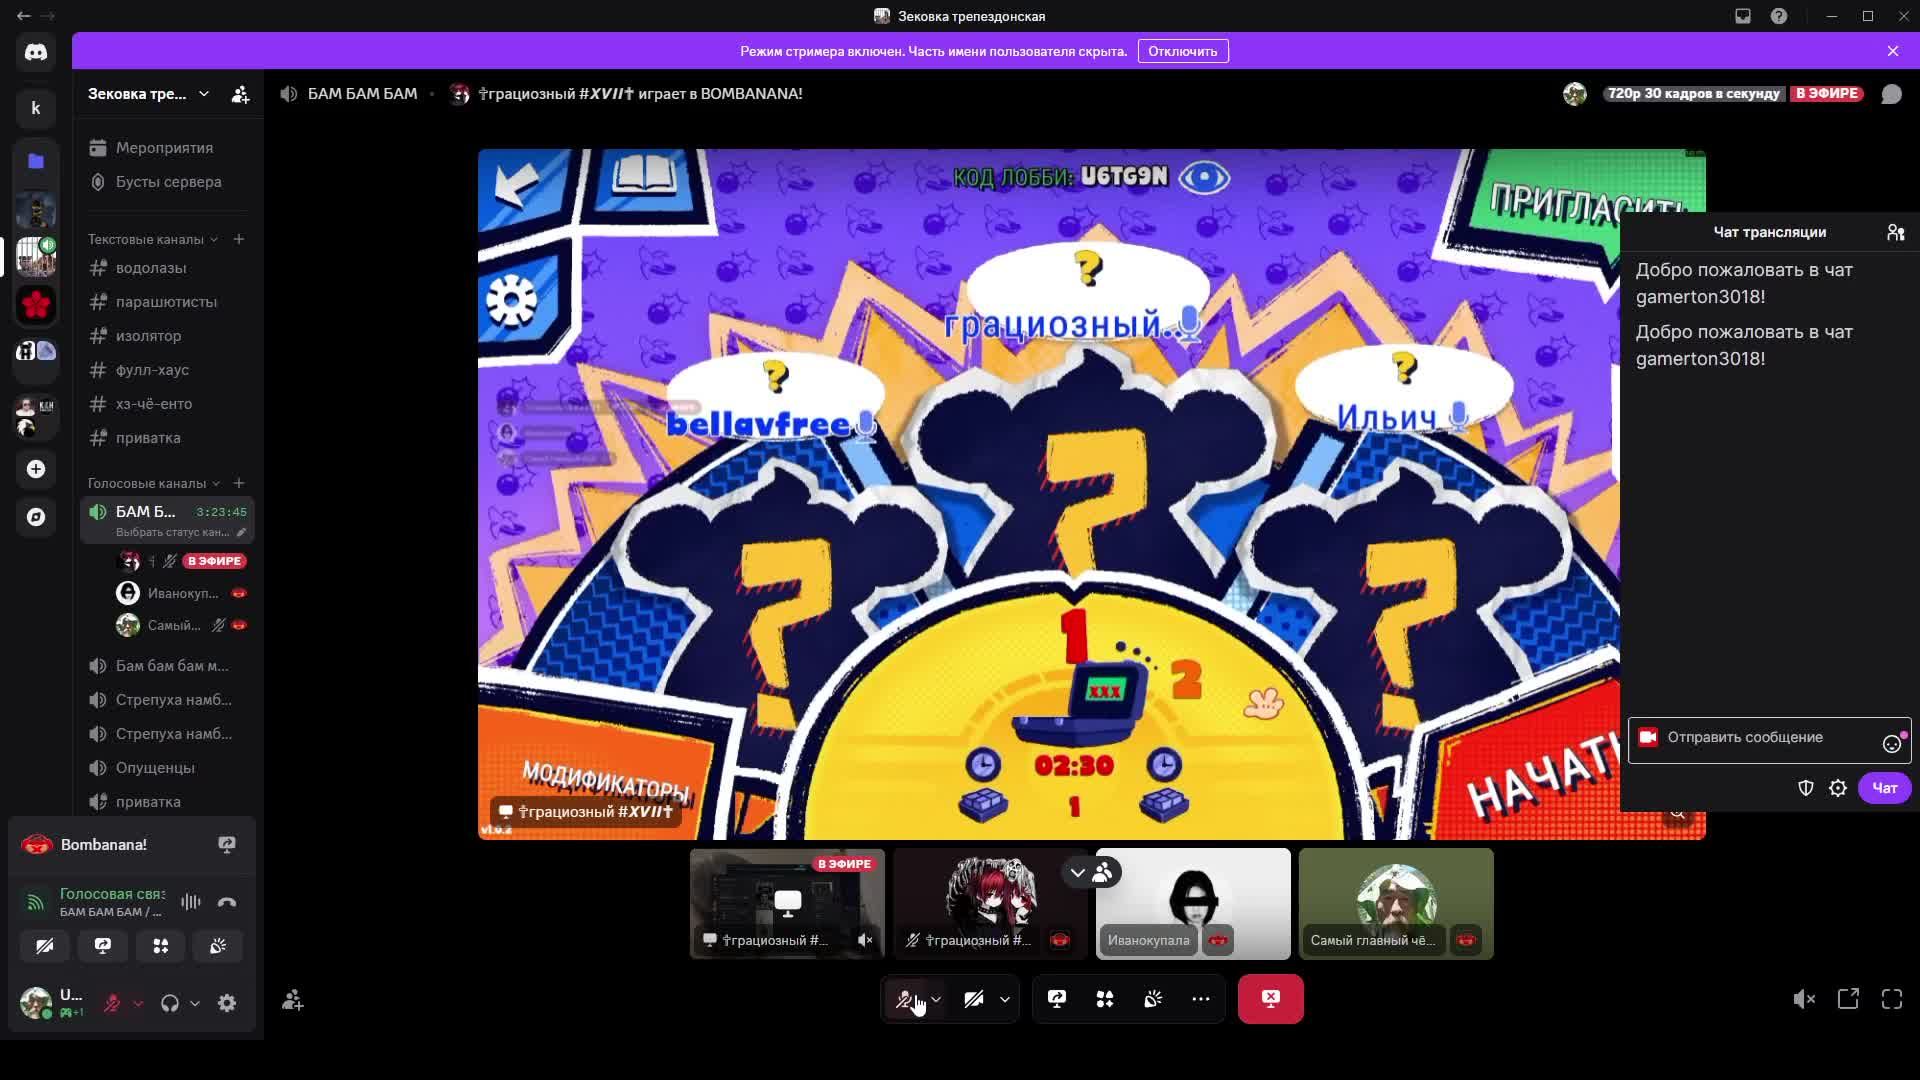Toggle microphone mute in bottom call bar
The width and height of the screenshot is (1920, 1080).
[x=906, y=999]
